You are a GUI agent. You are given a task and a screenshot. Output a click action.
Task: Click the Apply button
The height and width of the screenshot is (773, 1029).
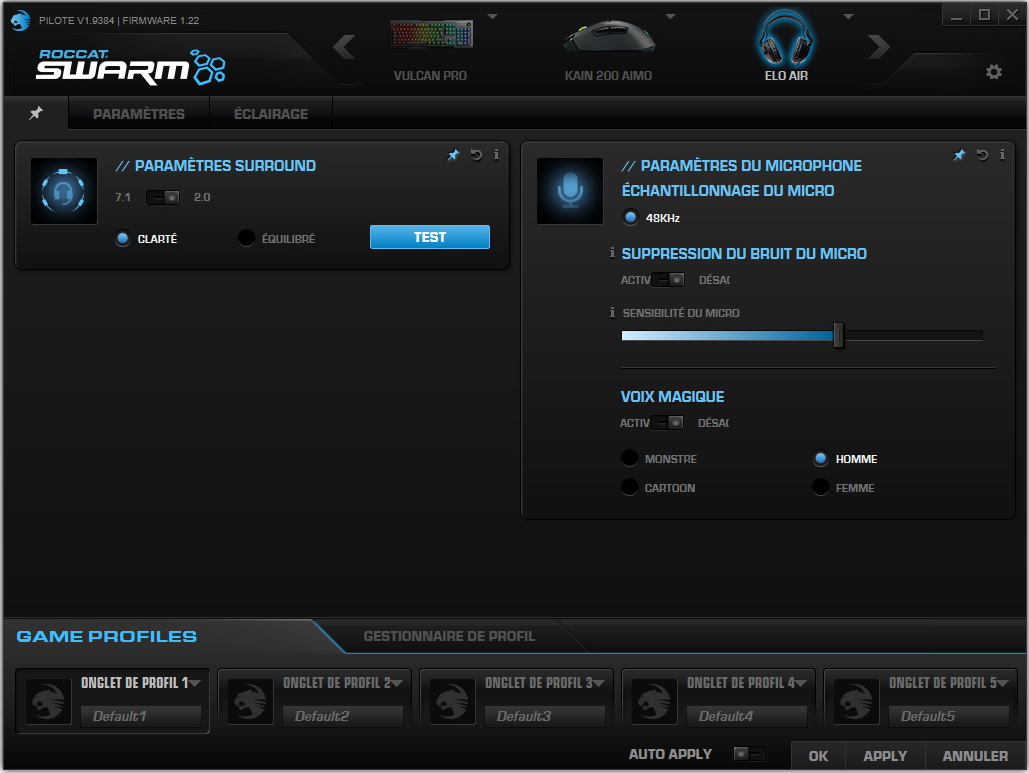(884, 756)
